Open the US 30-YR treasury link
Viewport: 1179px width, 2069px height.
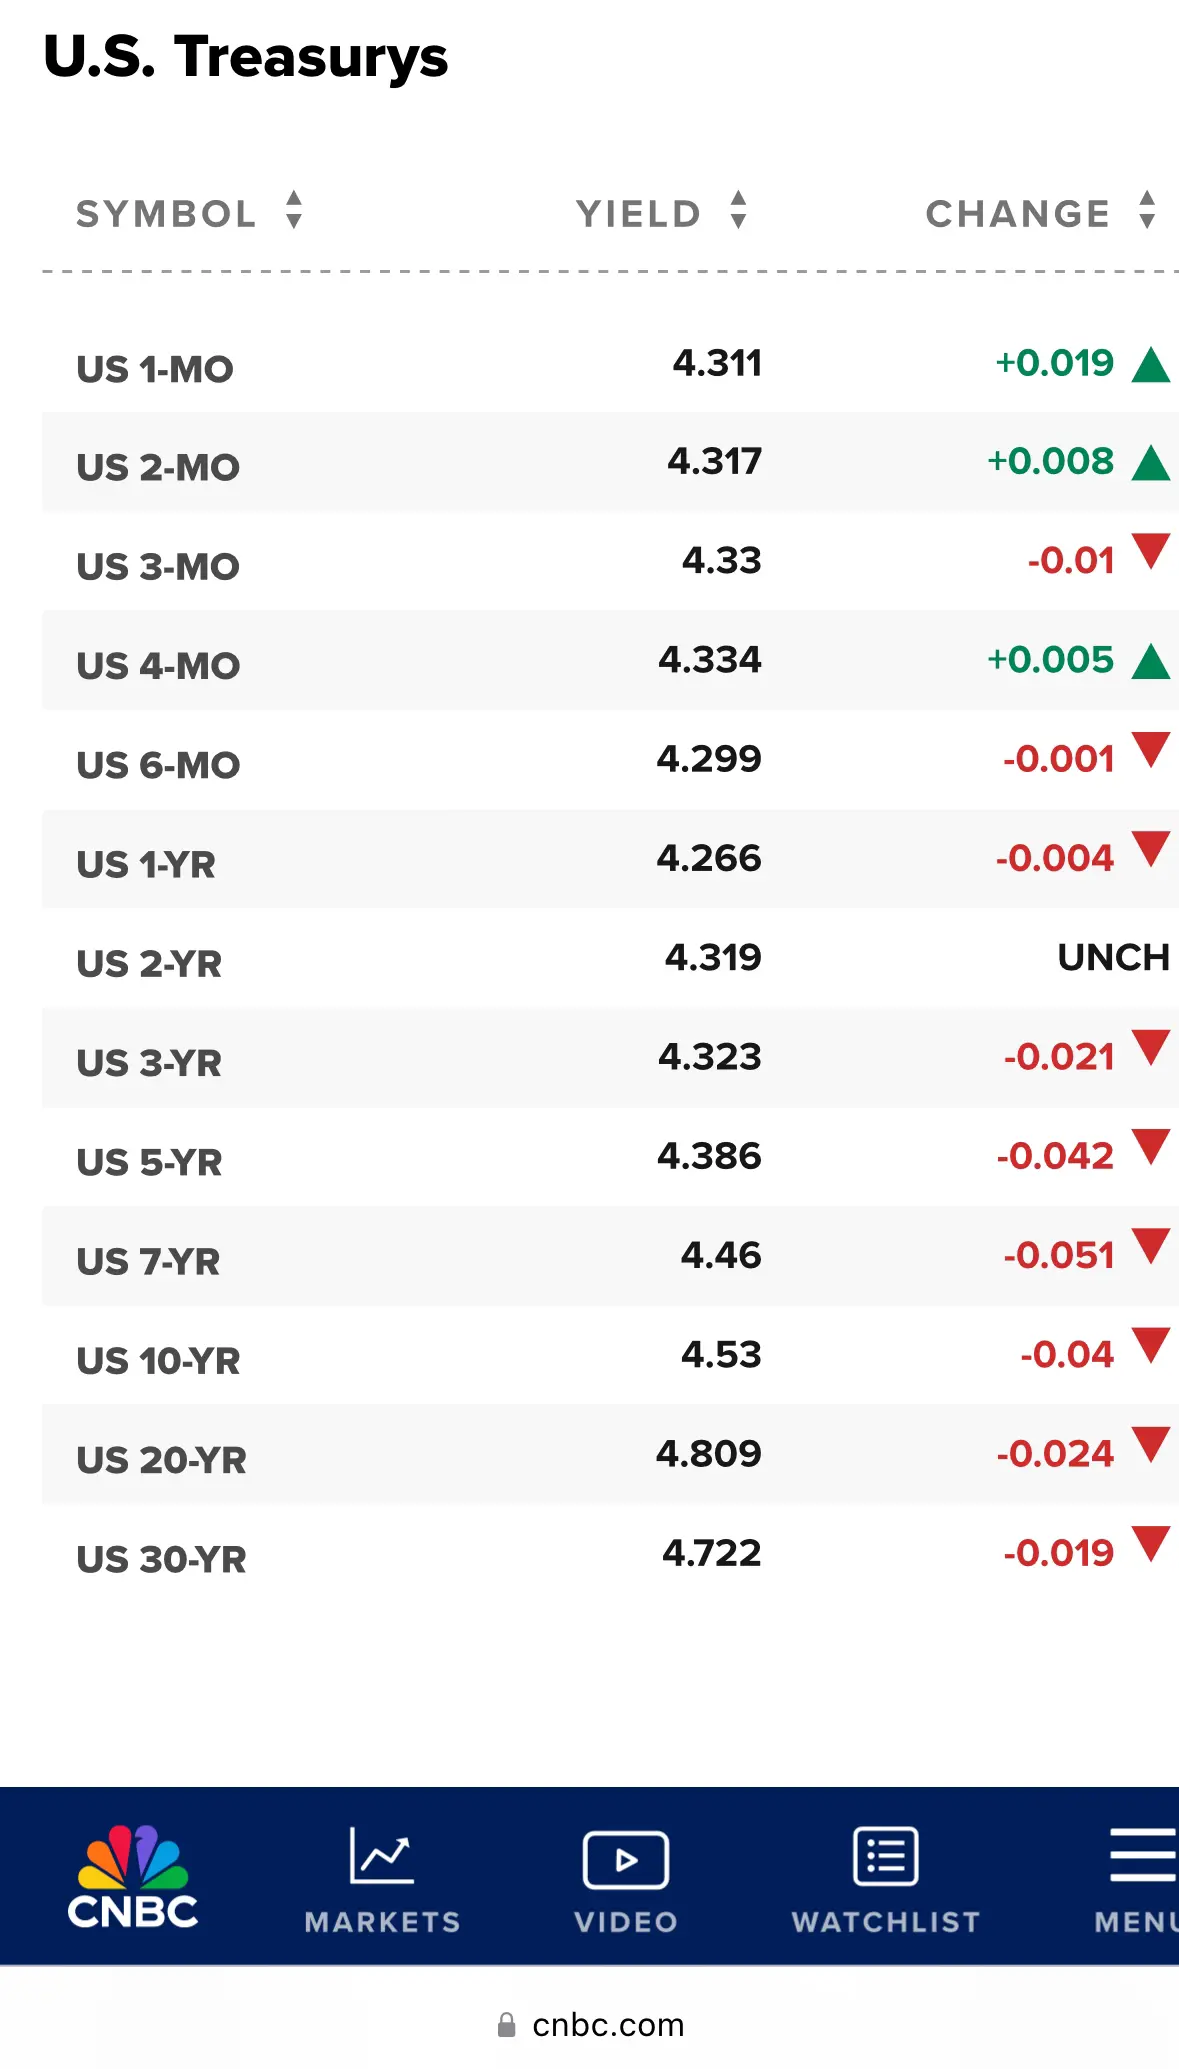tap(161, 1559)
